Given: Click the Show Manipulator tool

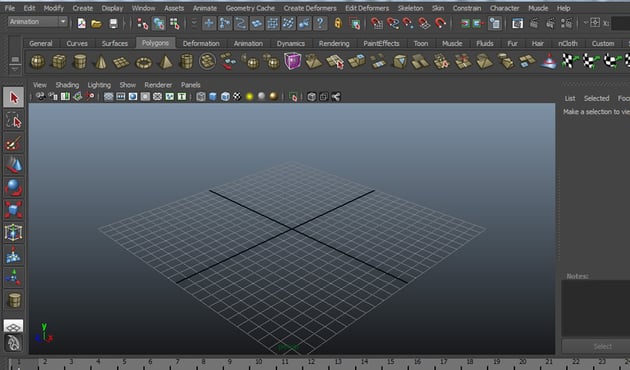Looking at the screenshot, I should click(x=14, y=277).
